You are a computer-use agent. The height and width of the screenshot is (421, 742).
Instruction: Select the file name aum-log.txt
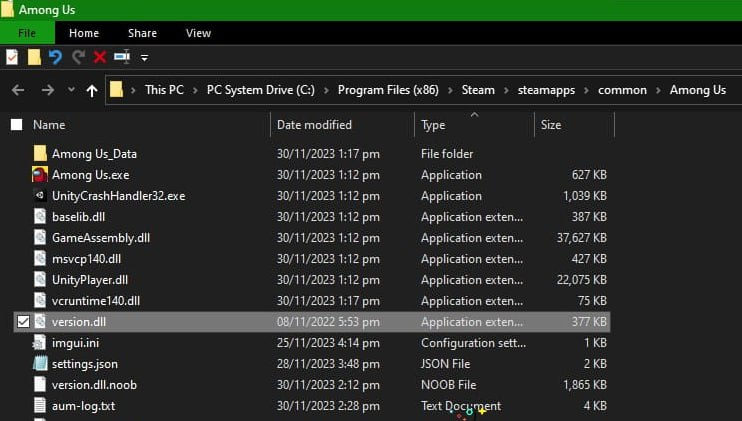tap(83, 406)
